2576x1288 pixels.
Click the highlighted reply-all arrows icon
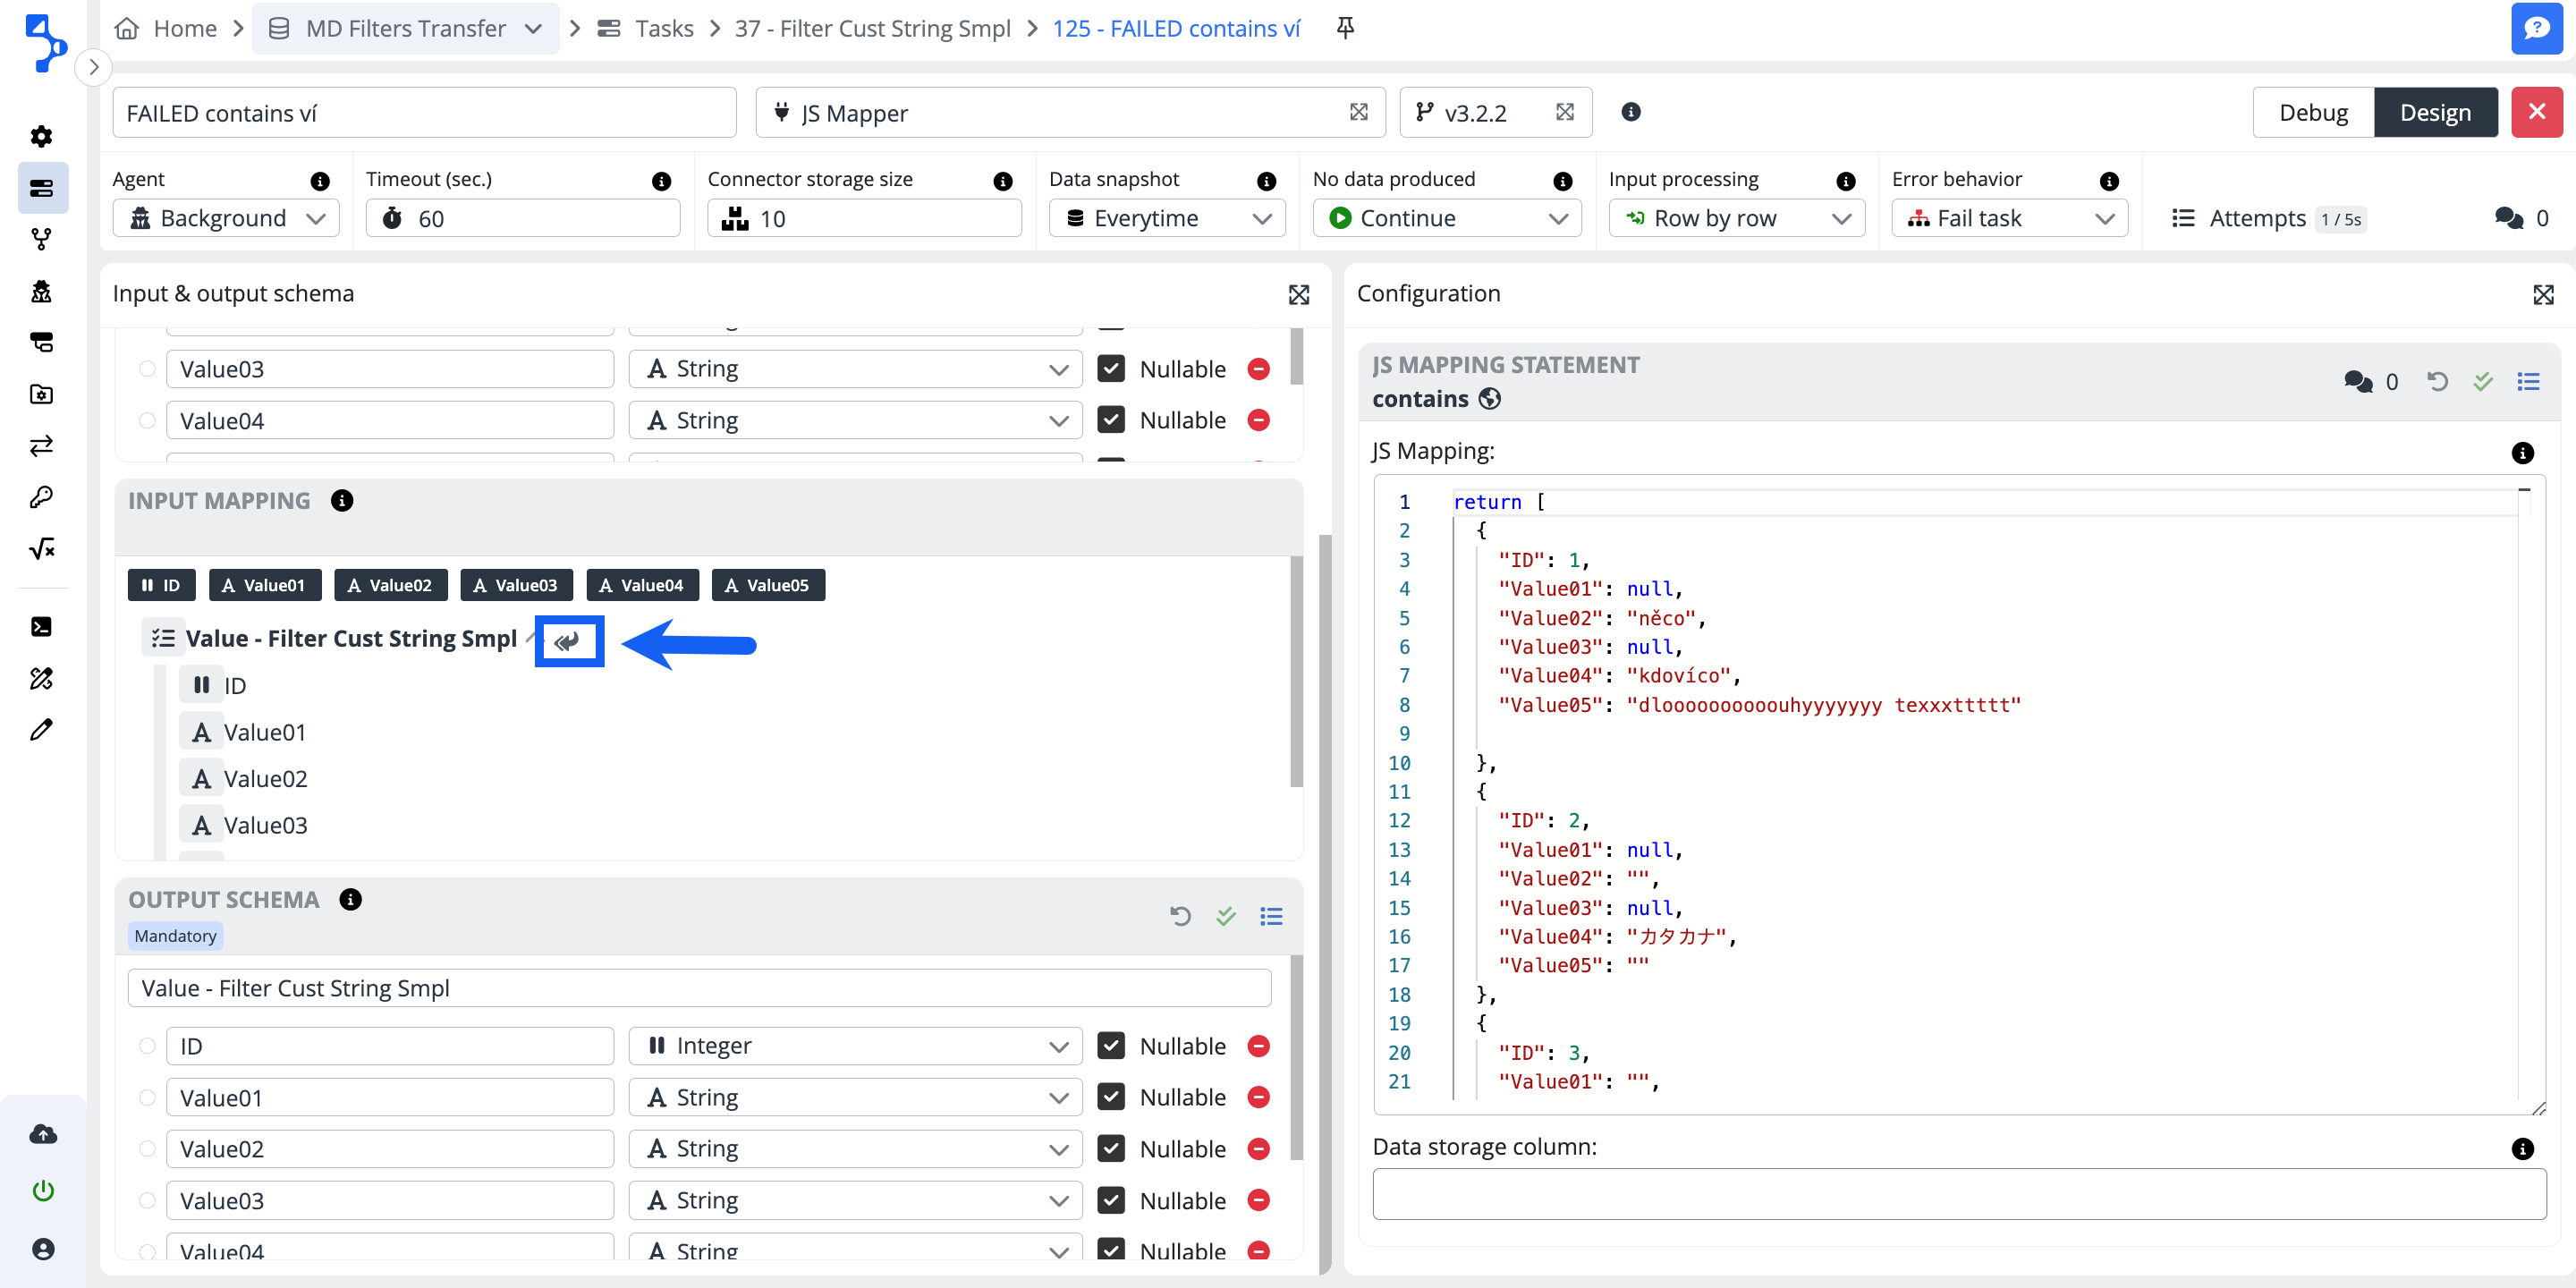point(568,641)
